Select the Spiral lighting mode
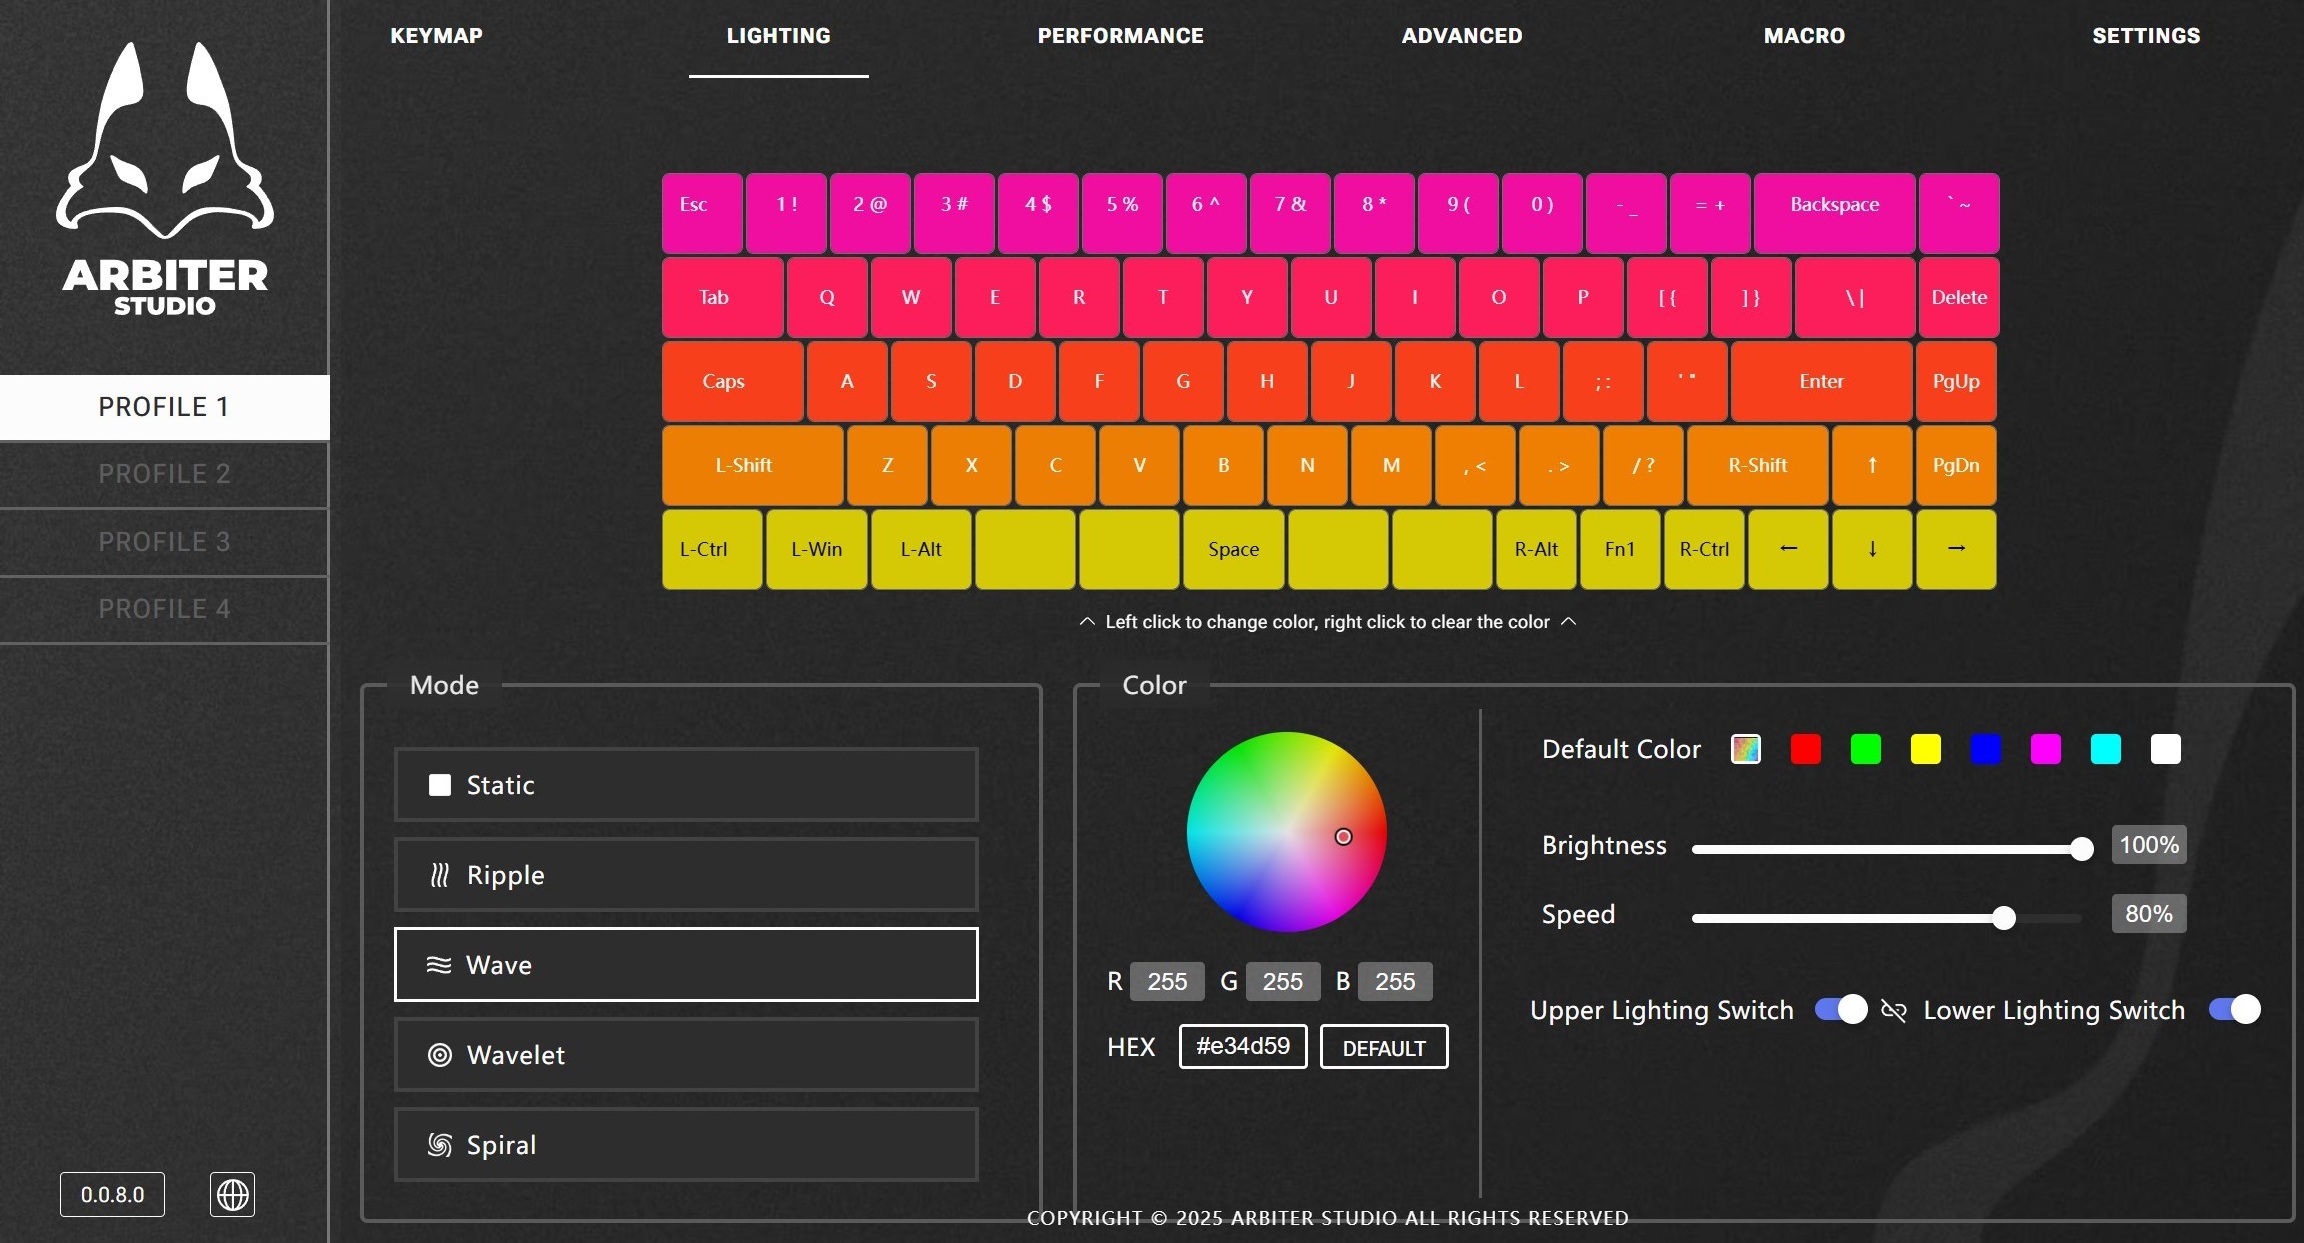The height and width of the screenshot is (1243, 2304). click(x=686, y=1145)
